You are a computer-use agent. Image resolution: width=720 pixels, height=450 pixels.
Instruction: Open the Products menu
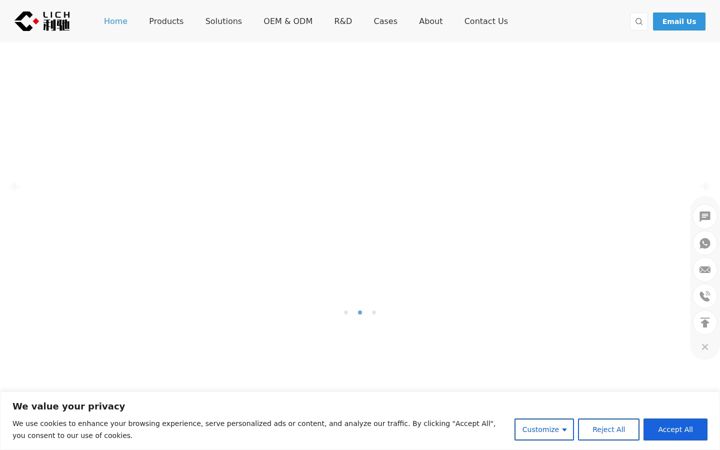(166, 21)
